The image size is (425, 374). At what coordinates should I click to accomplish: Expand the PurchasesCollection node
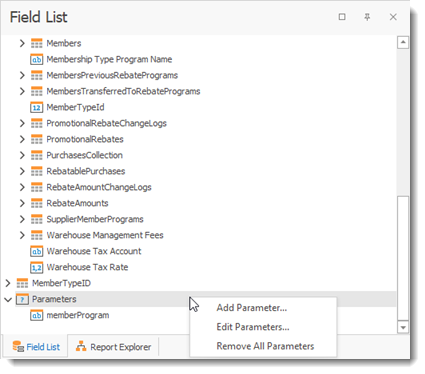(22, 155)
